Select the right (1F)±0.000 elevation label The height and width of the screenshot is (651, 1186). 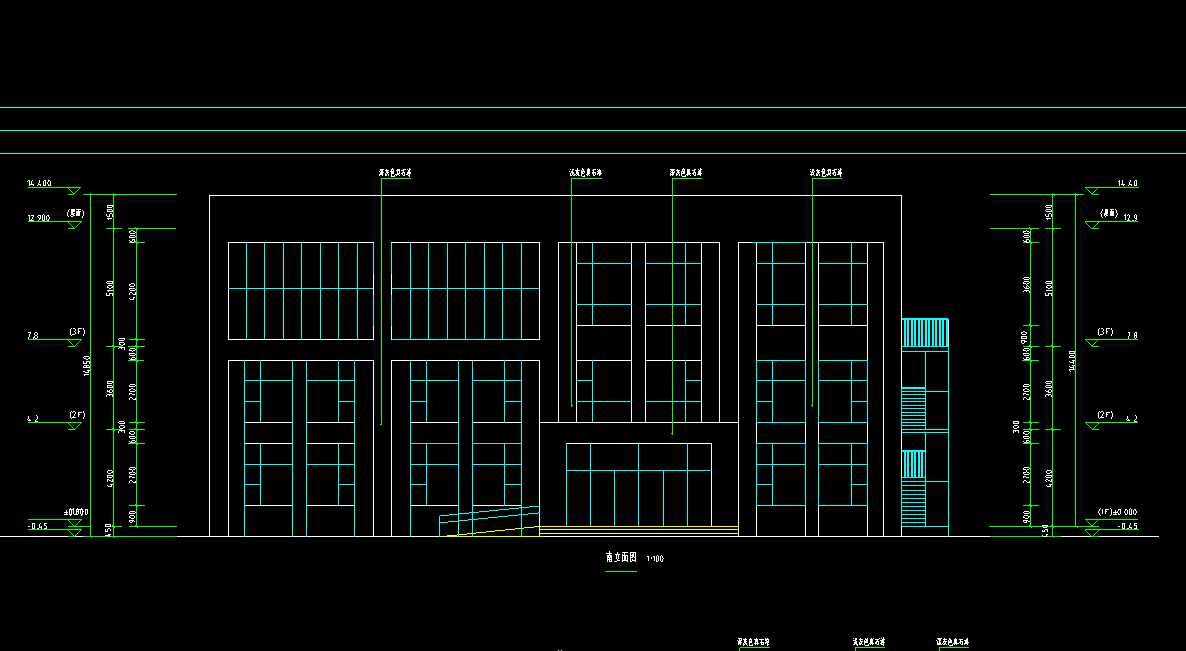click(x=1116, y=512)
